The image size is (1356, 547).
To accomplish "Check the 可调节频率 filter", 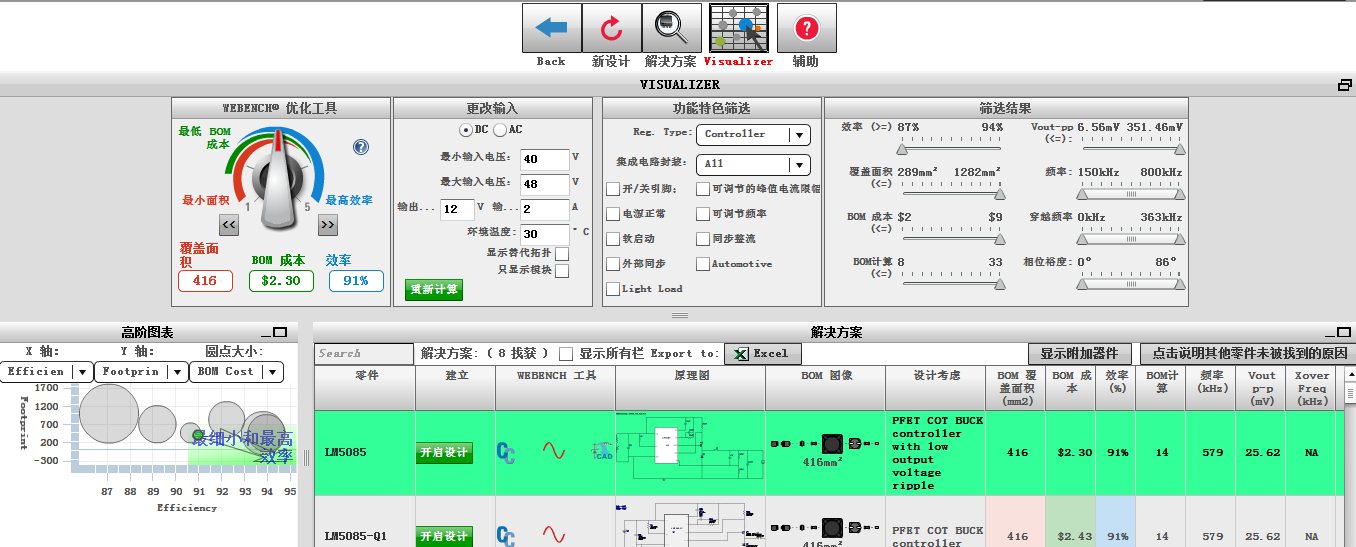I will click(x=703, y=213).
